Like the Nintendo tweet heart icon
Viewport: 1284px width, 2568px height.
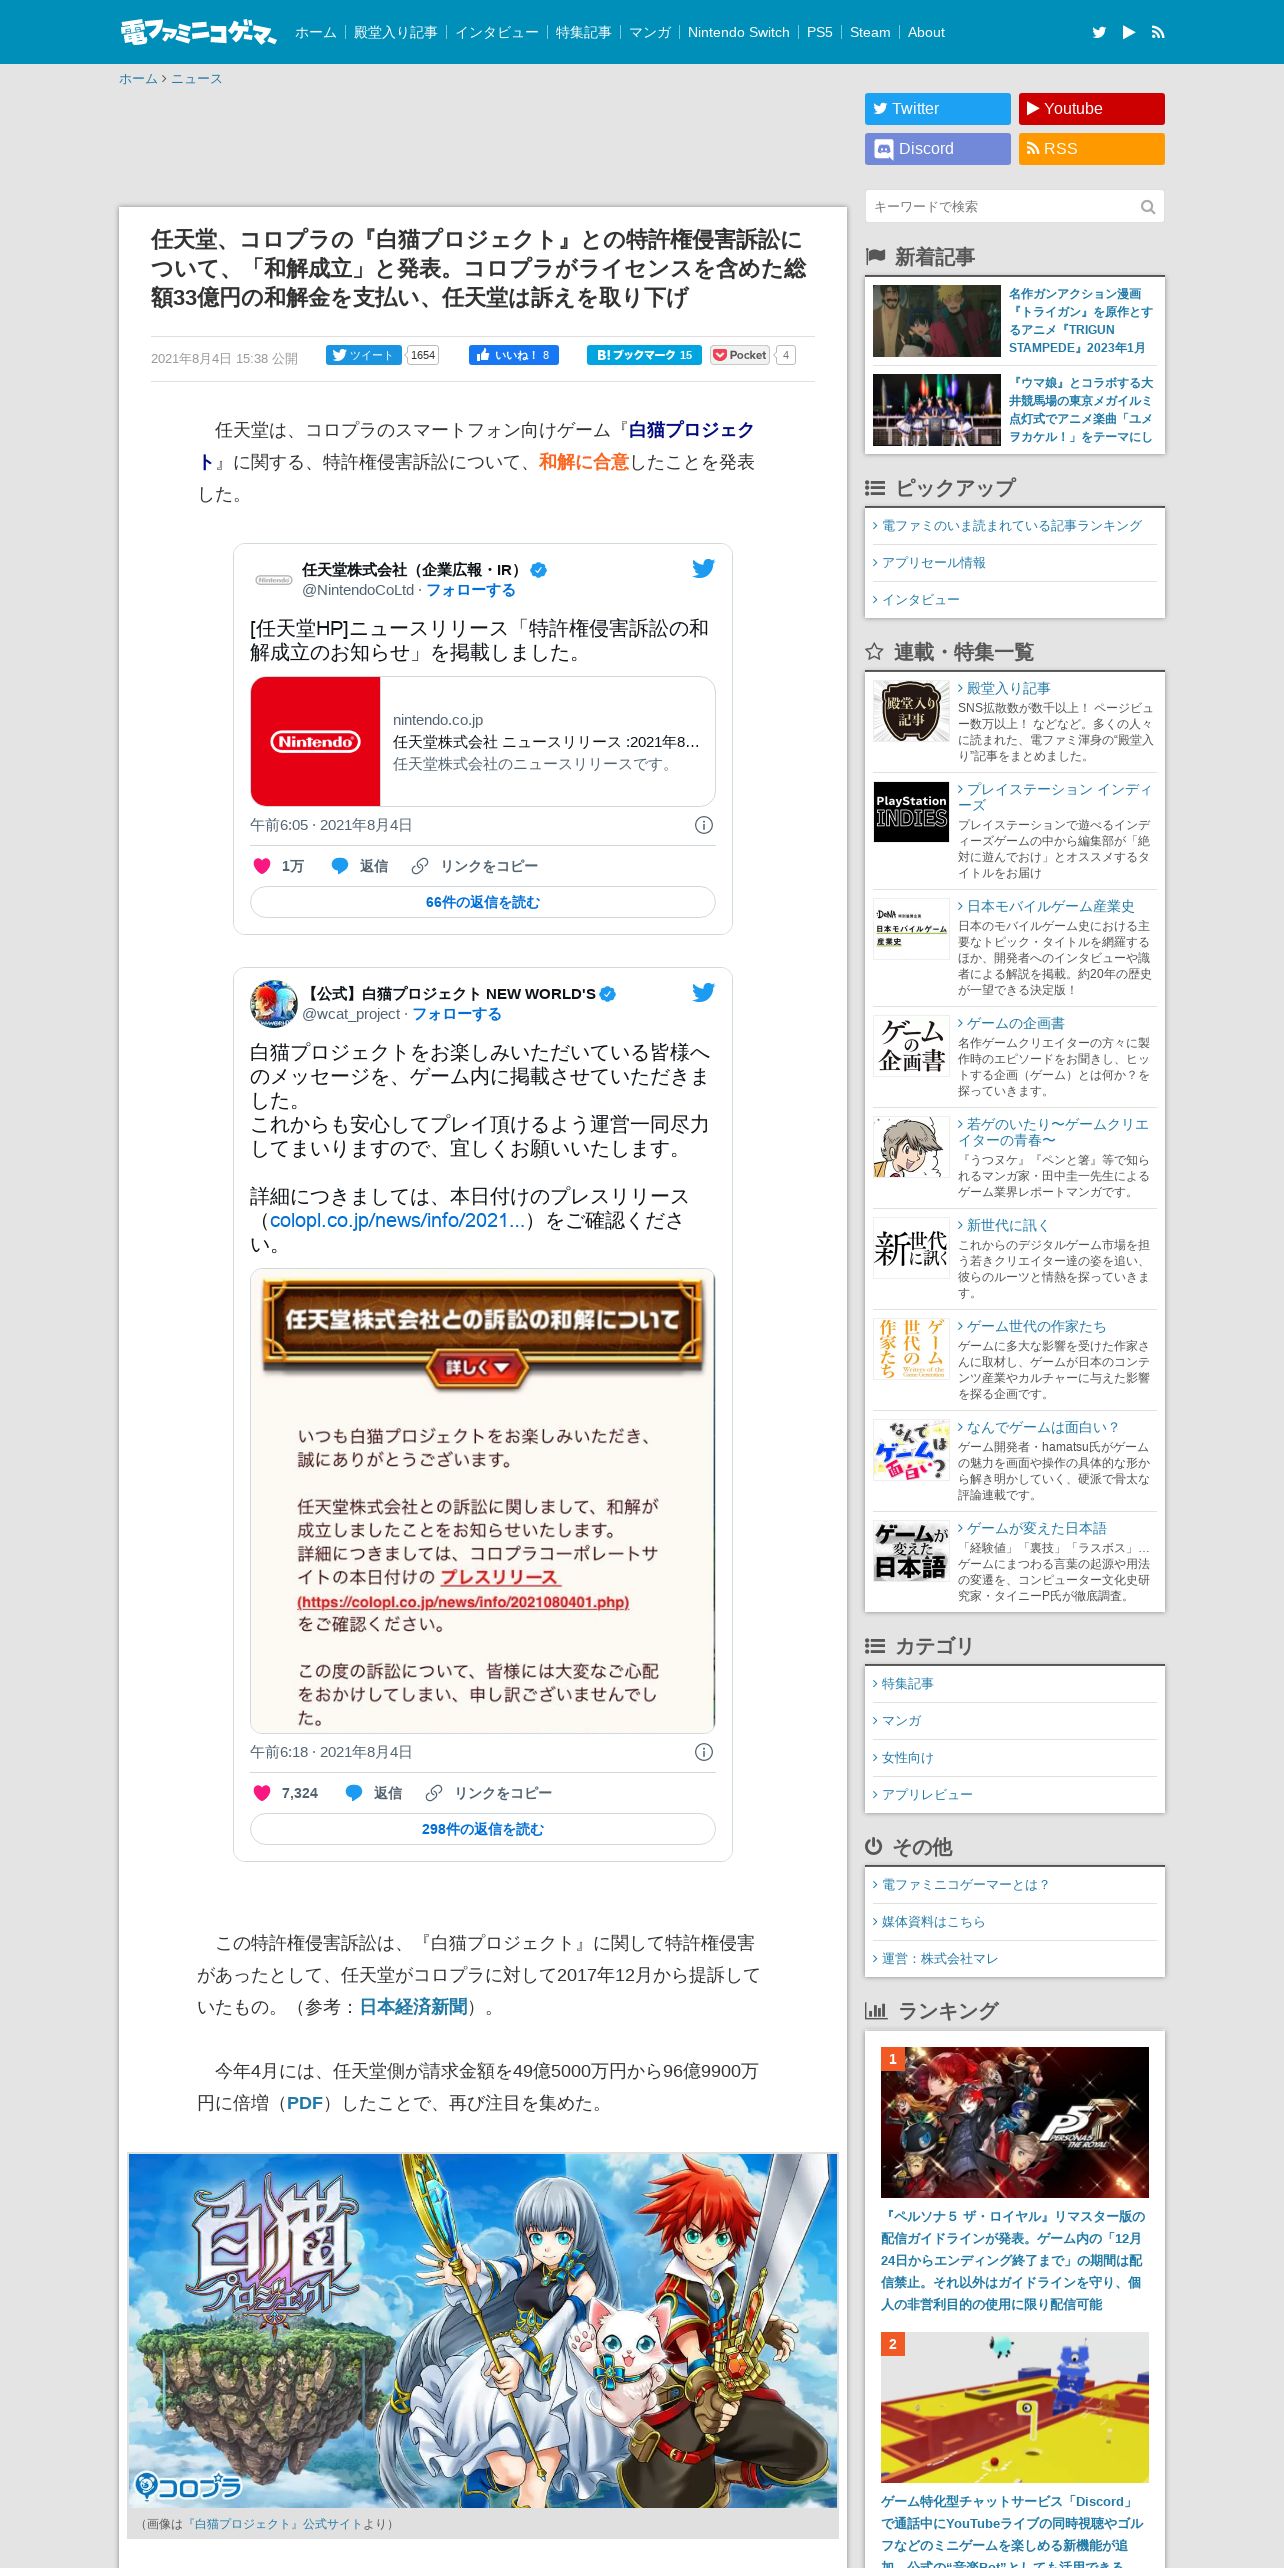pyautogui.click(x=262, y=866)
